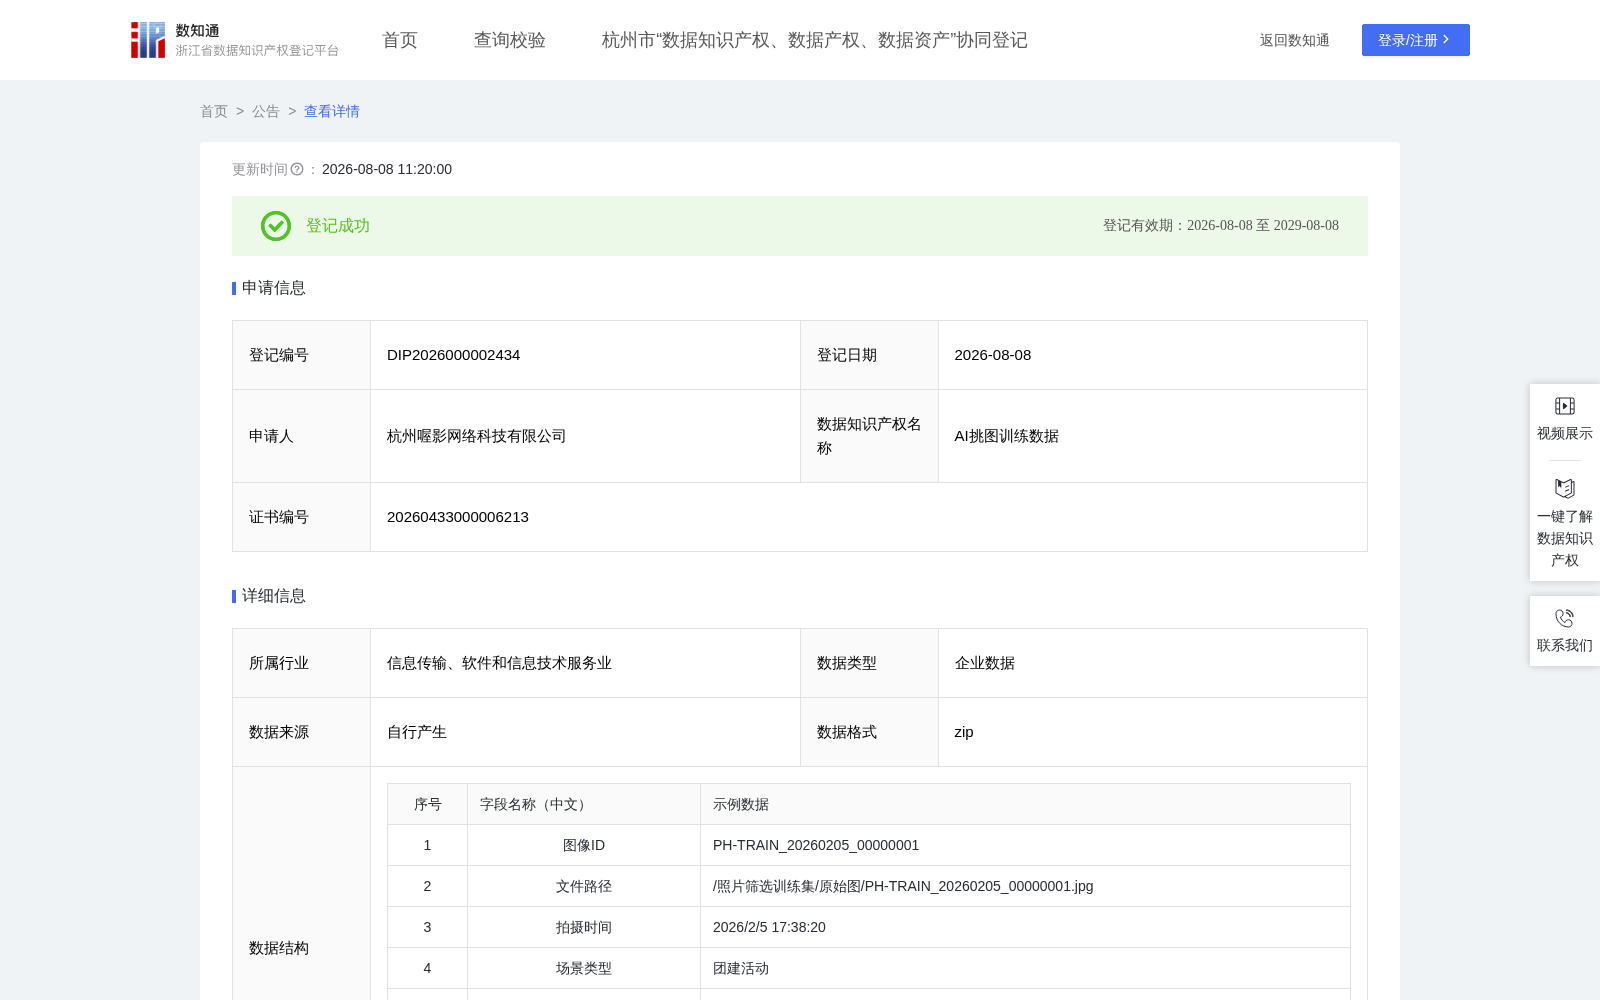
Task: Go to the 首页 nav tab
Action: point(400,40)
